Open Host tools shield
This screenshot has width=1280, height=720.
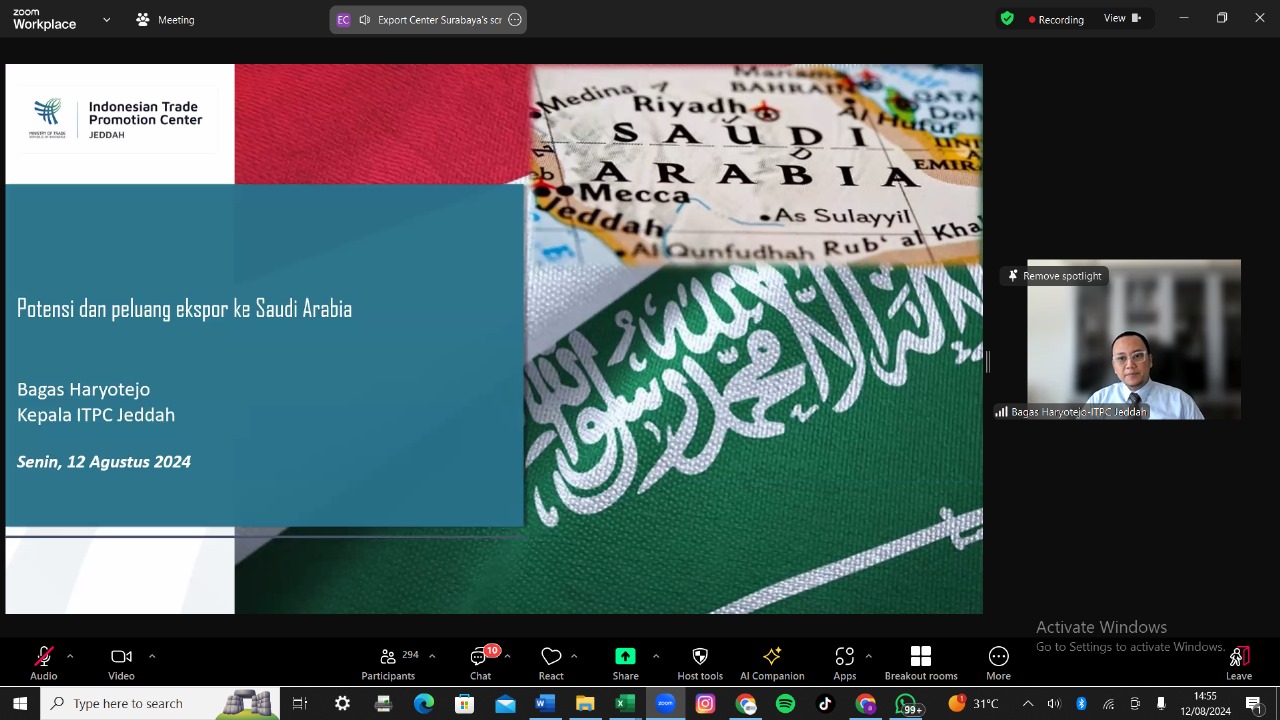click(x=700, y=663)
